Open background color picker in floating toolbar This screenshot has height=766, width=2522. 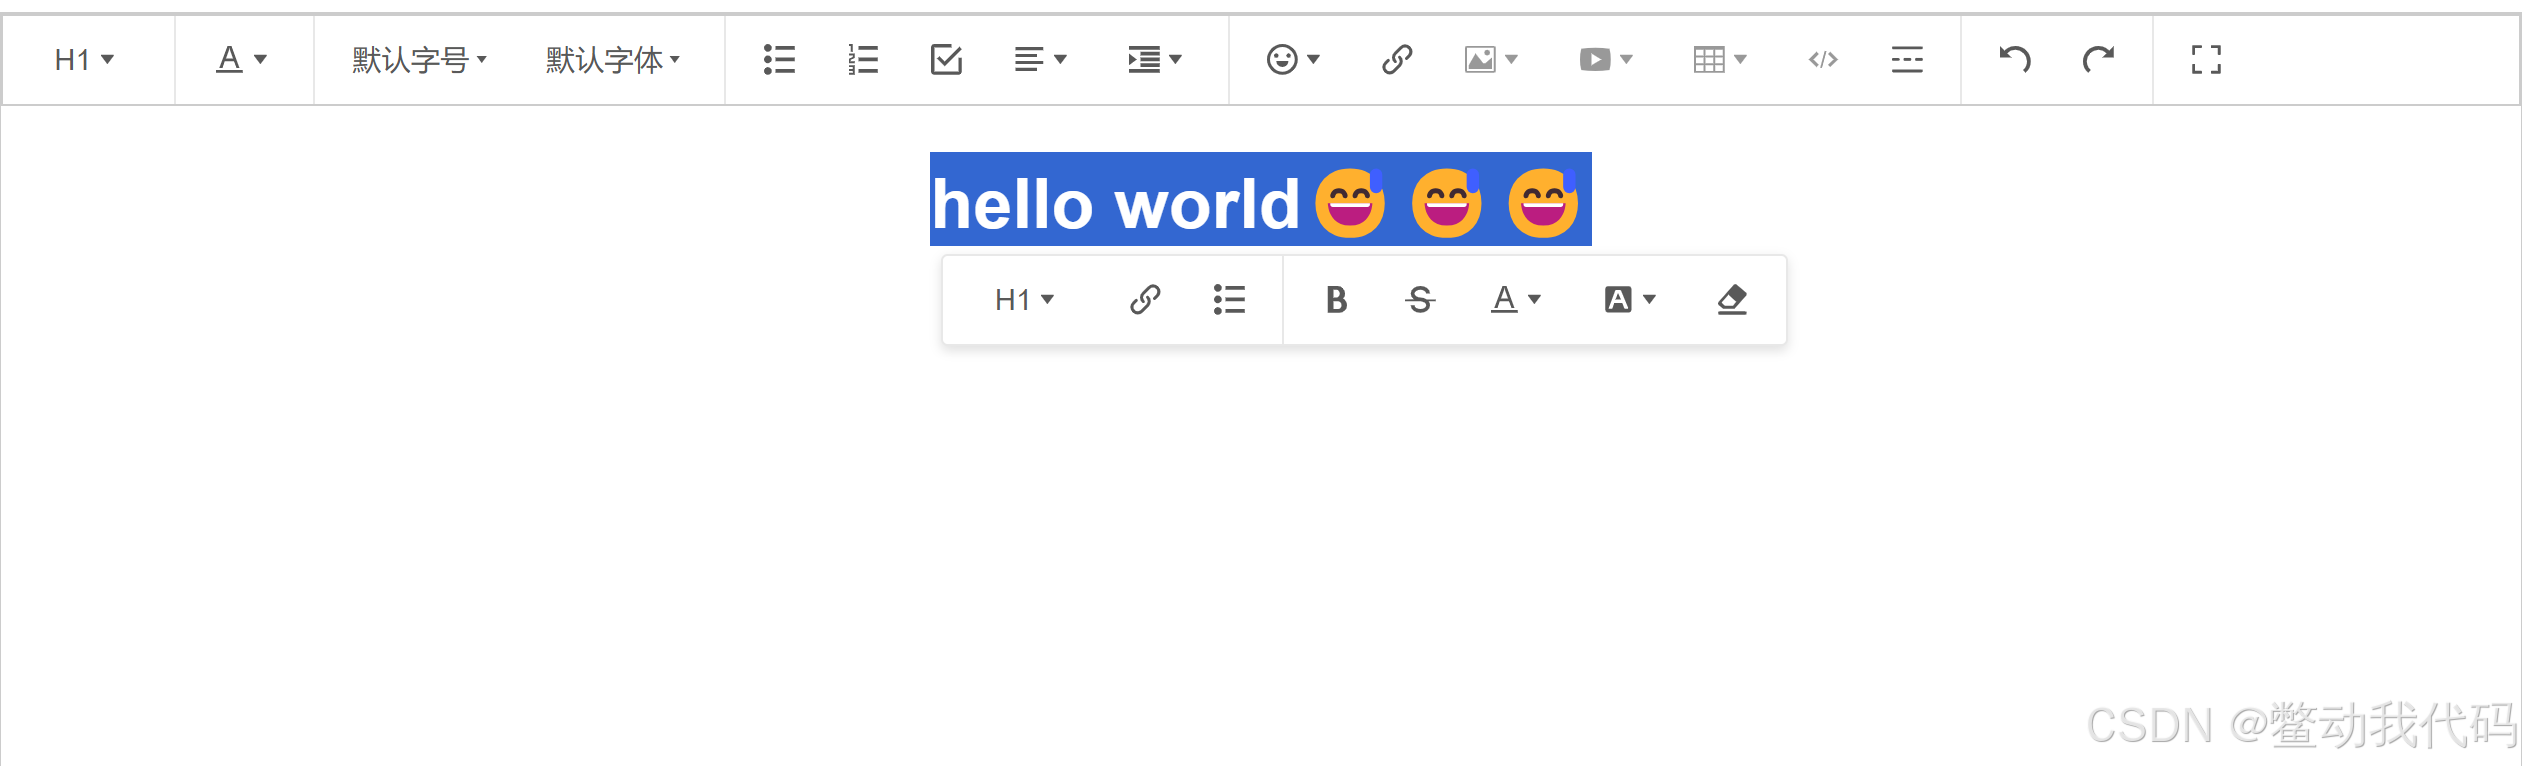[1630, 300]
